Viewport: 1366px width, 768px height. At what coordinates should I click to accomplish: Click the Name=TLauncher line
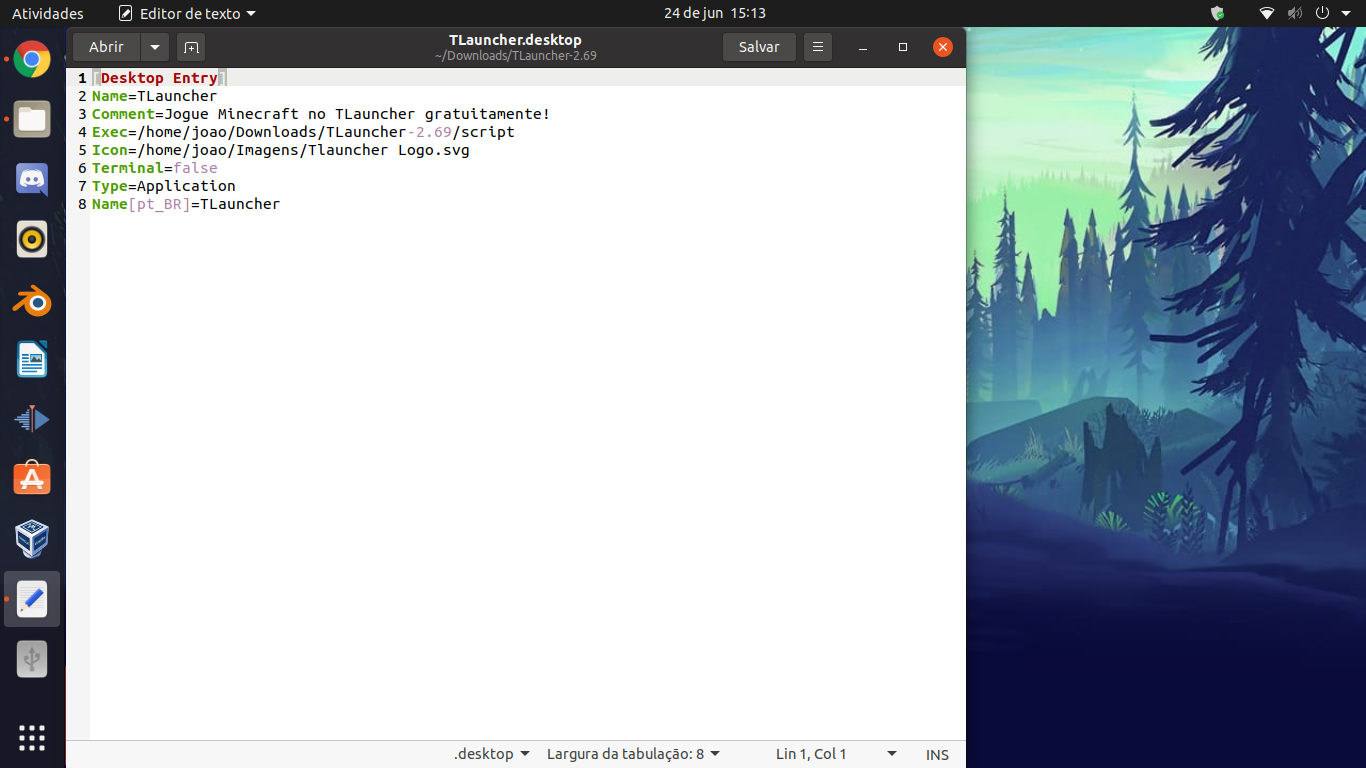(154, 96)
